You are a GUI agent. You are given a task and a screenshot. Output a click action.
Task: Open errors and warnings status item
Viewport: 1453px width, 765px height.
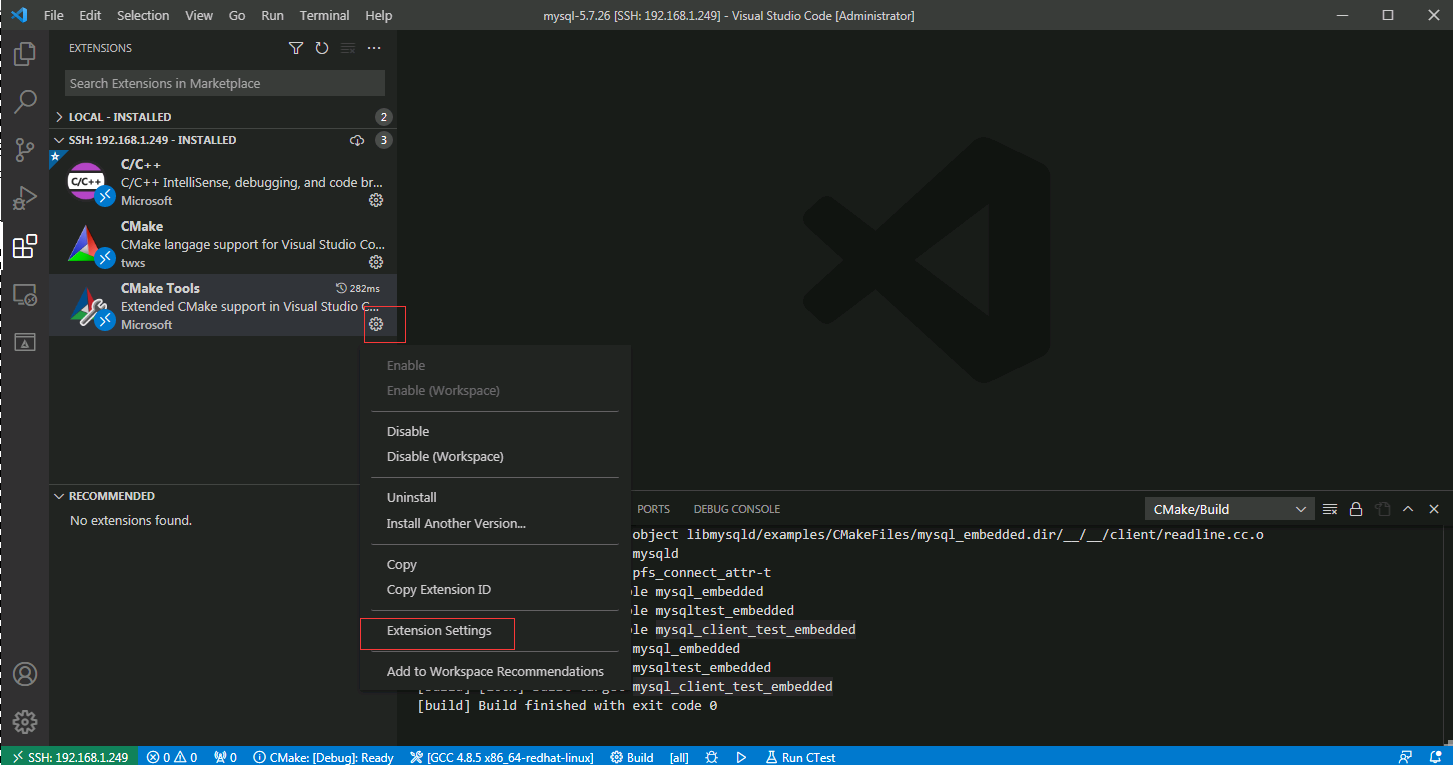[172, 757]
